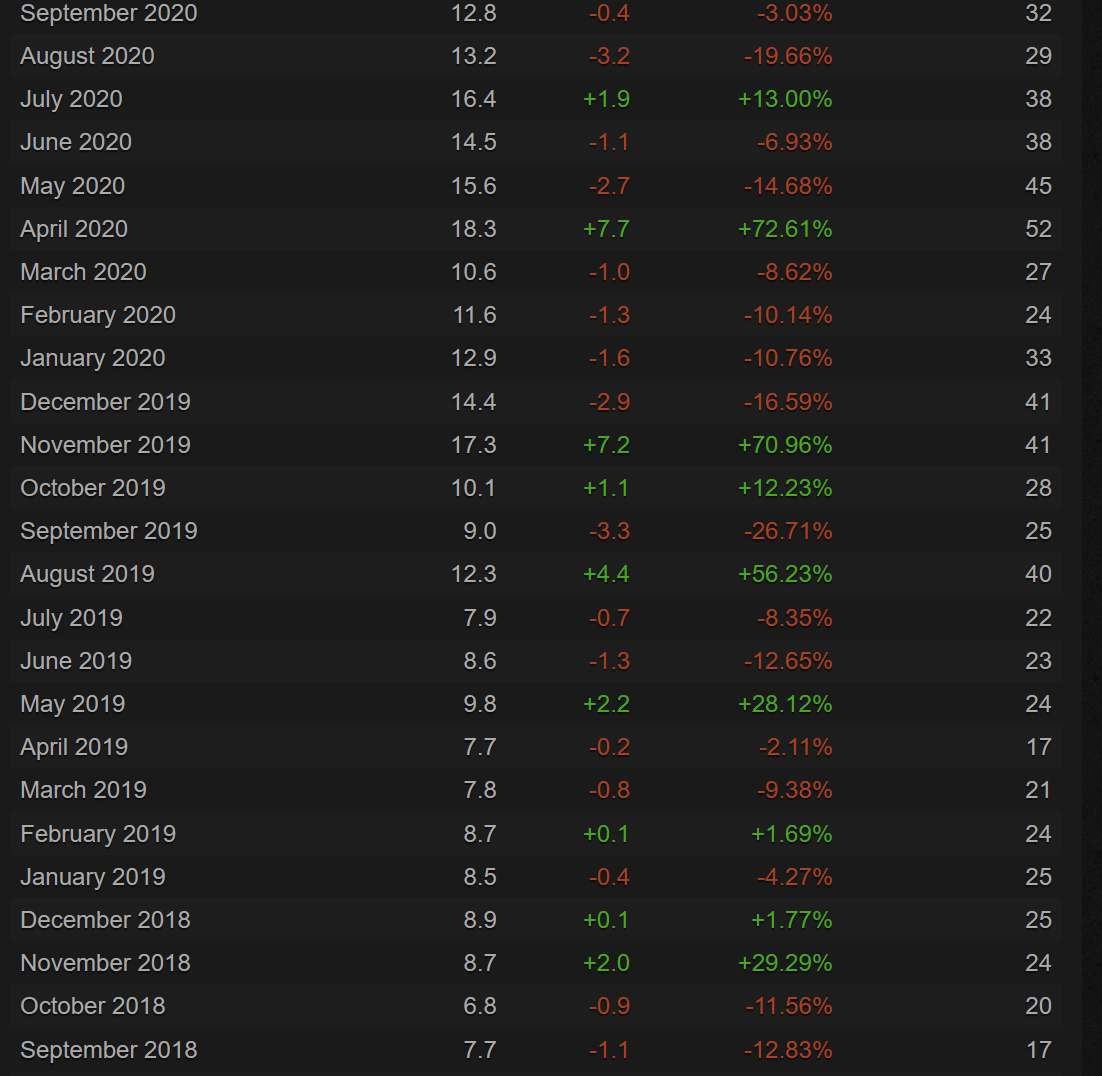
Task: Select the March 2019 month cell
Action: pos(83,790)
